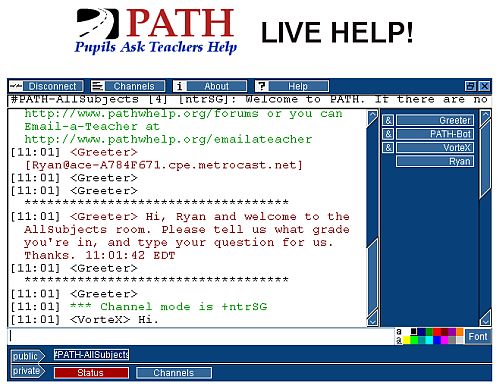Toggle bold text 'a' icon
The height and width of the screenshot is (386, 500).
[399, 332]
